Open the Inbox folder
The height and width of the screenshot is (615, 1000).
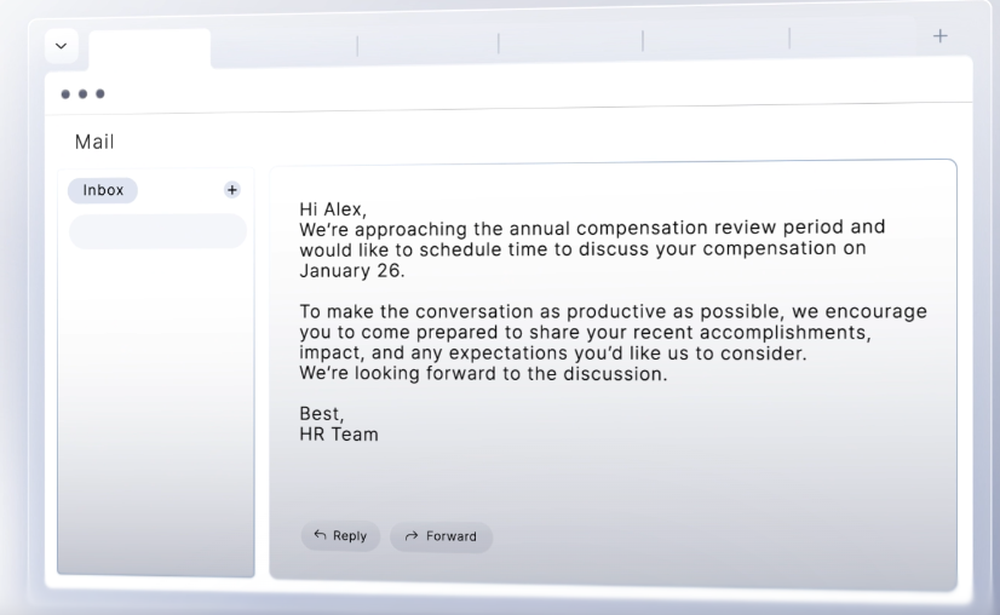coord(103,190)
